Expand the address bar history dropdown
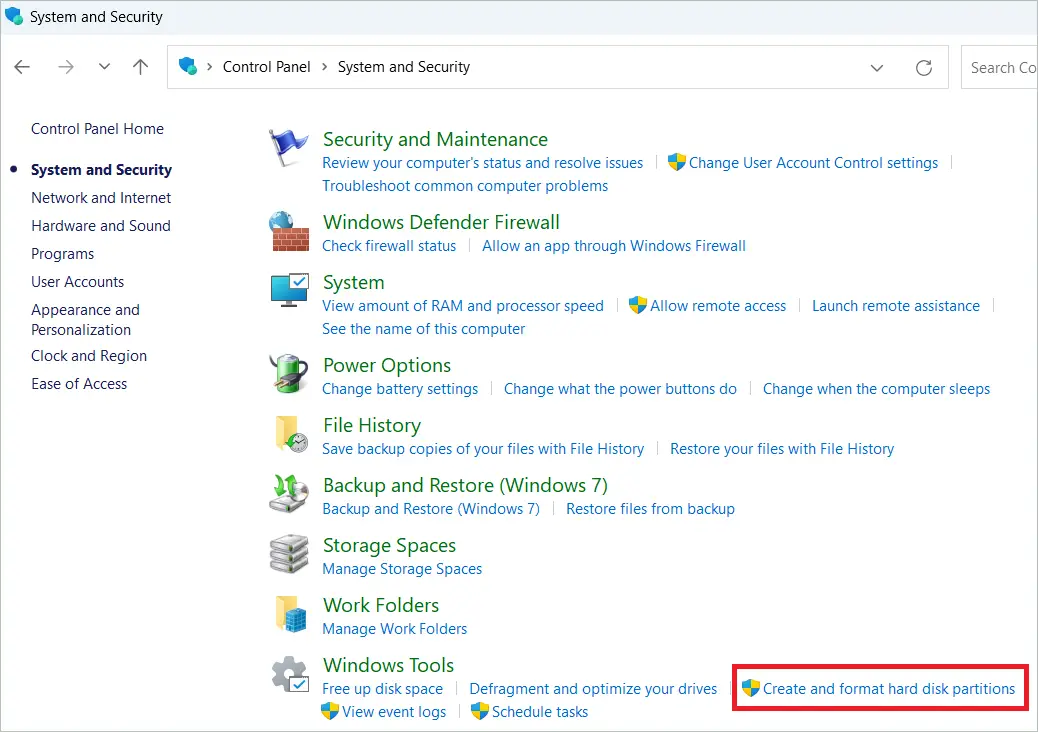 click(x=876, y=68)
